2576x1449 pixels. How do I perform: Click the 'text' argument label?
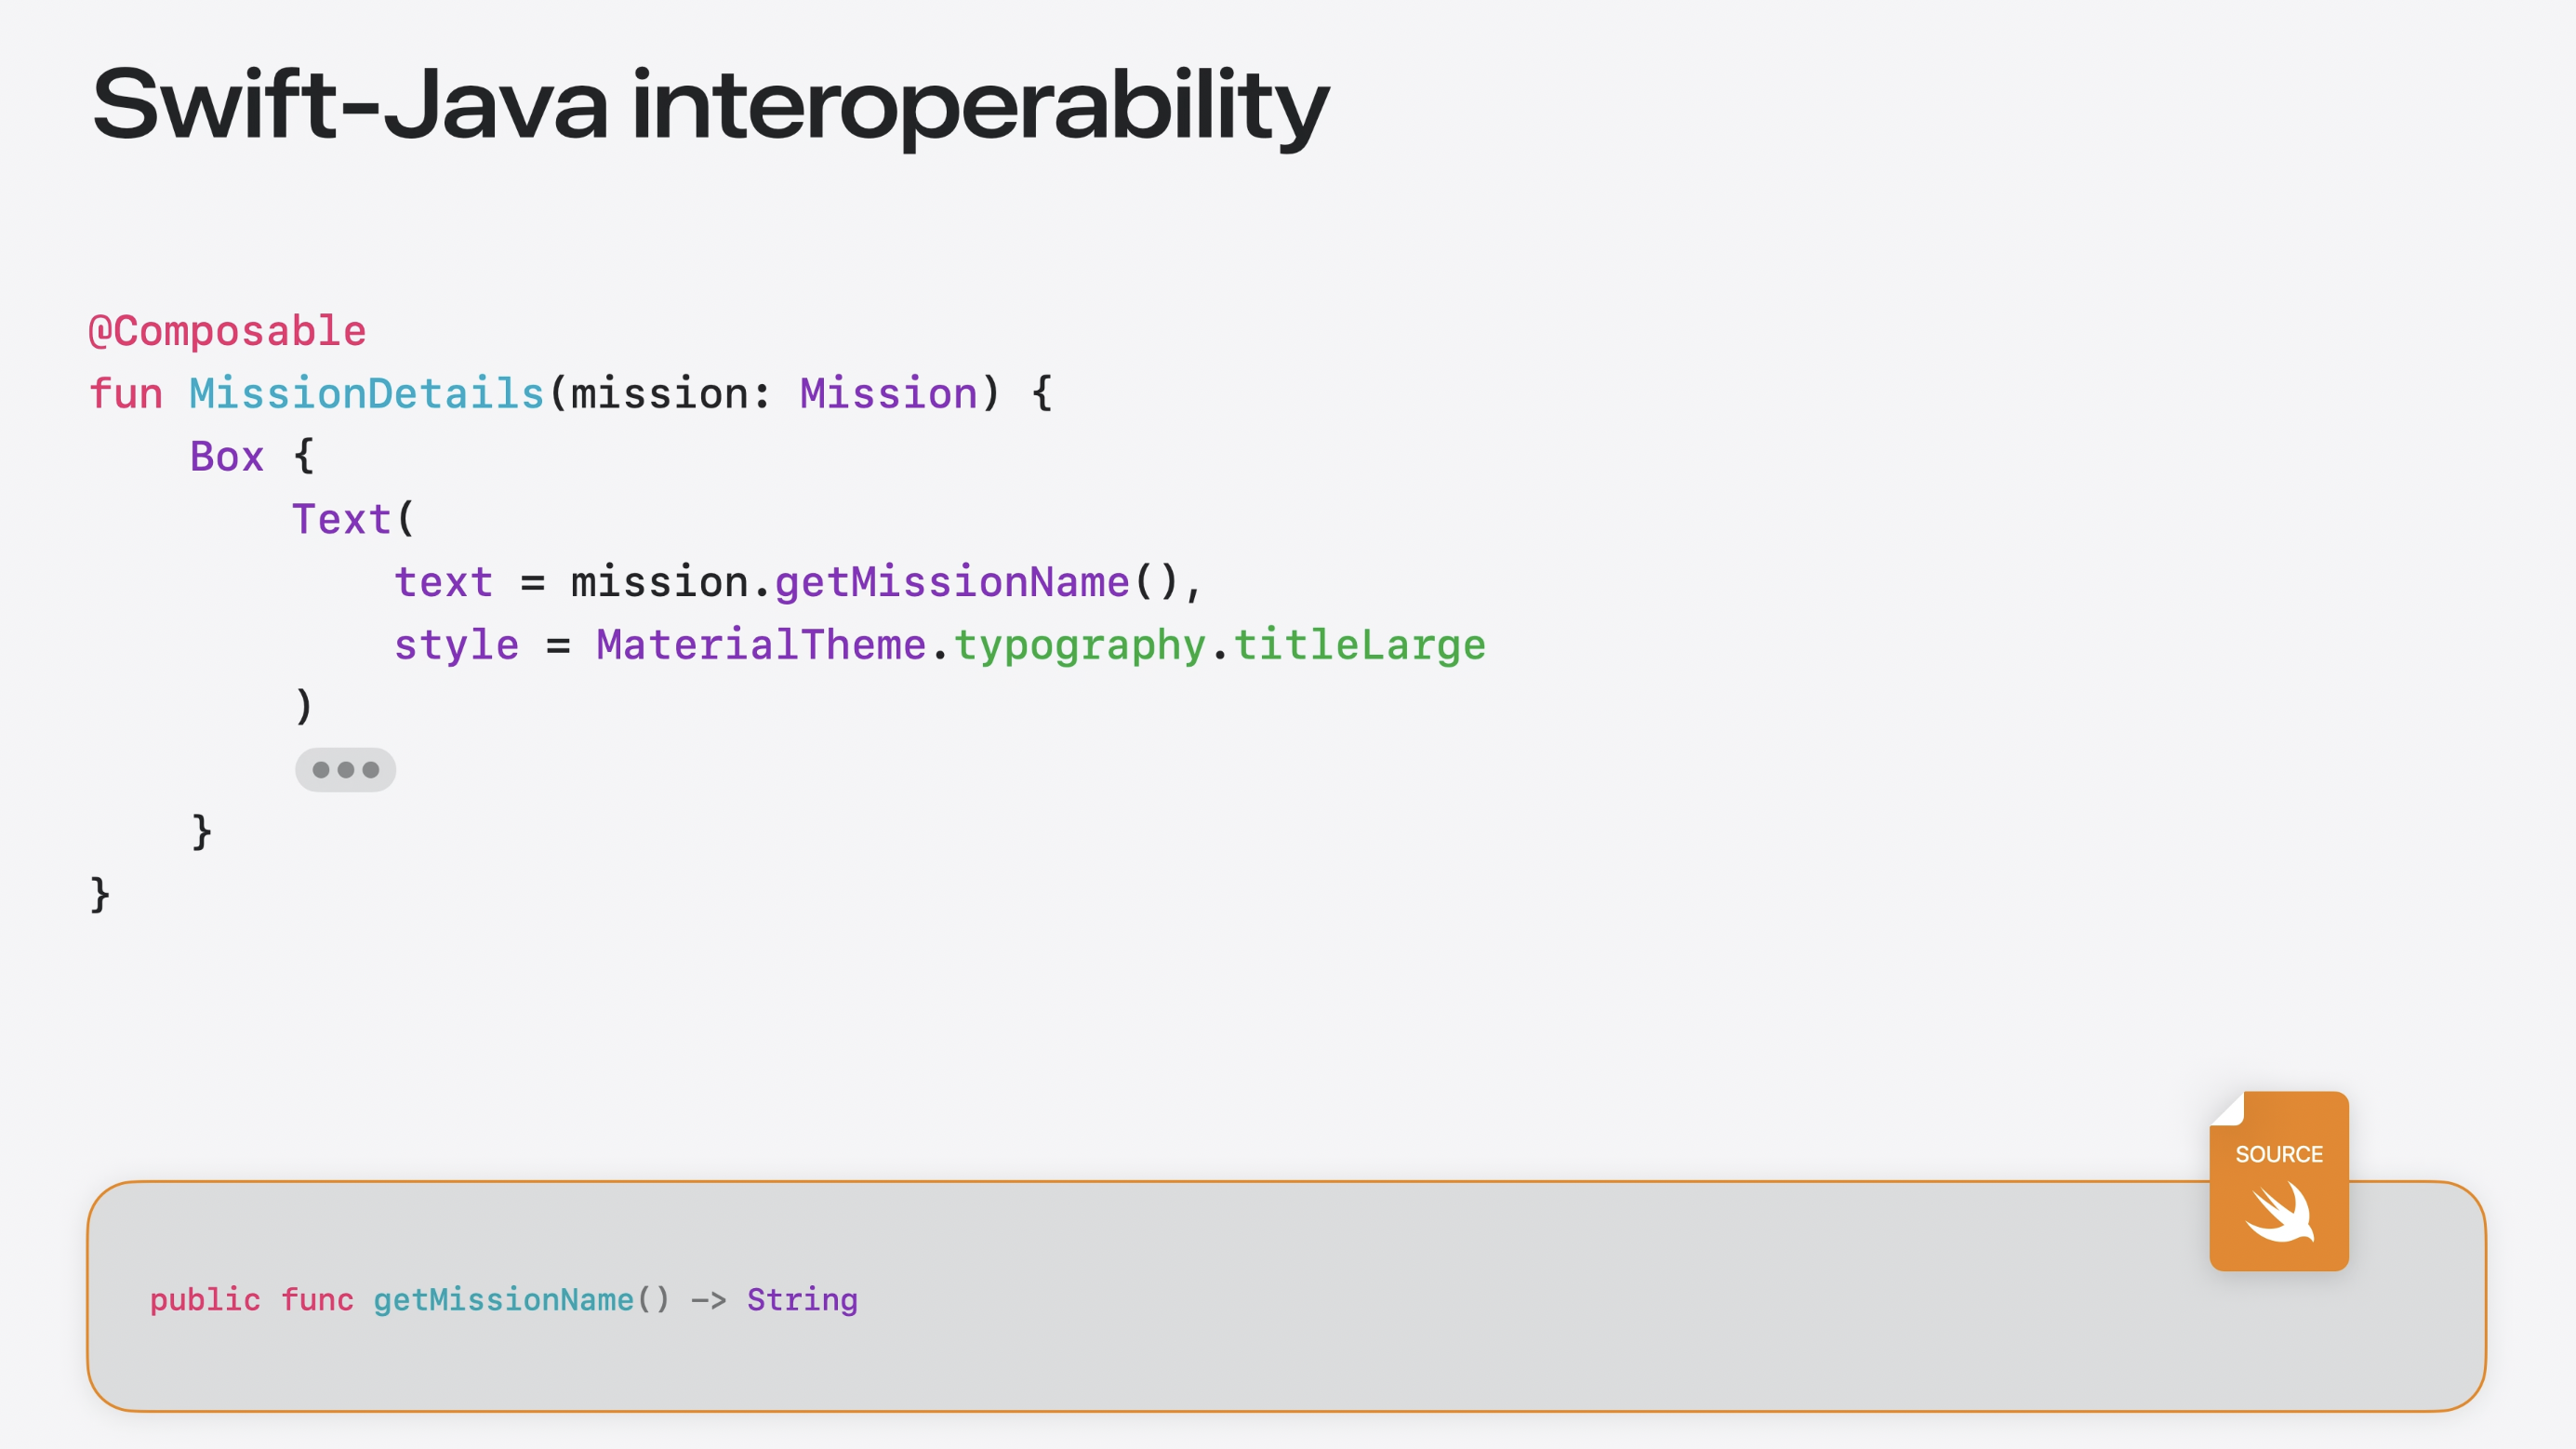pos(443,583)
